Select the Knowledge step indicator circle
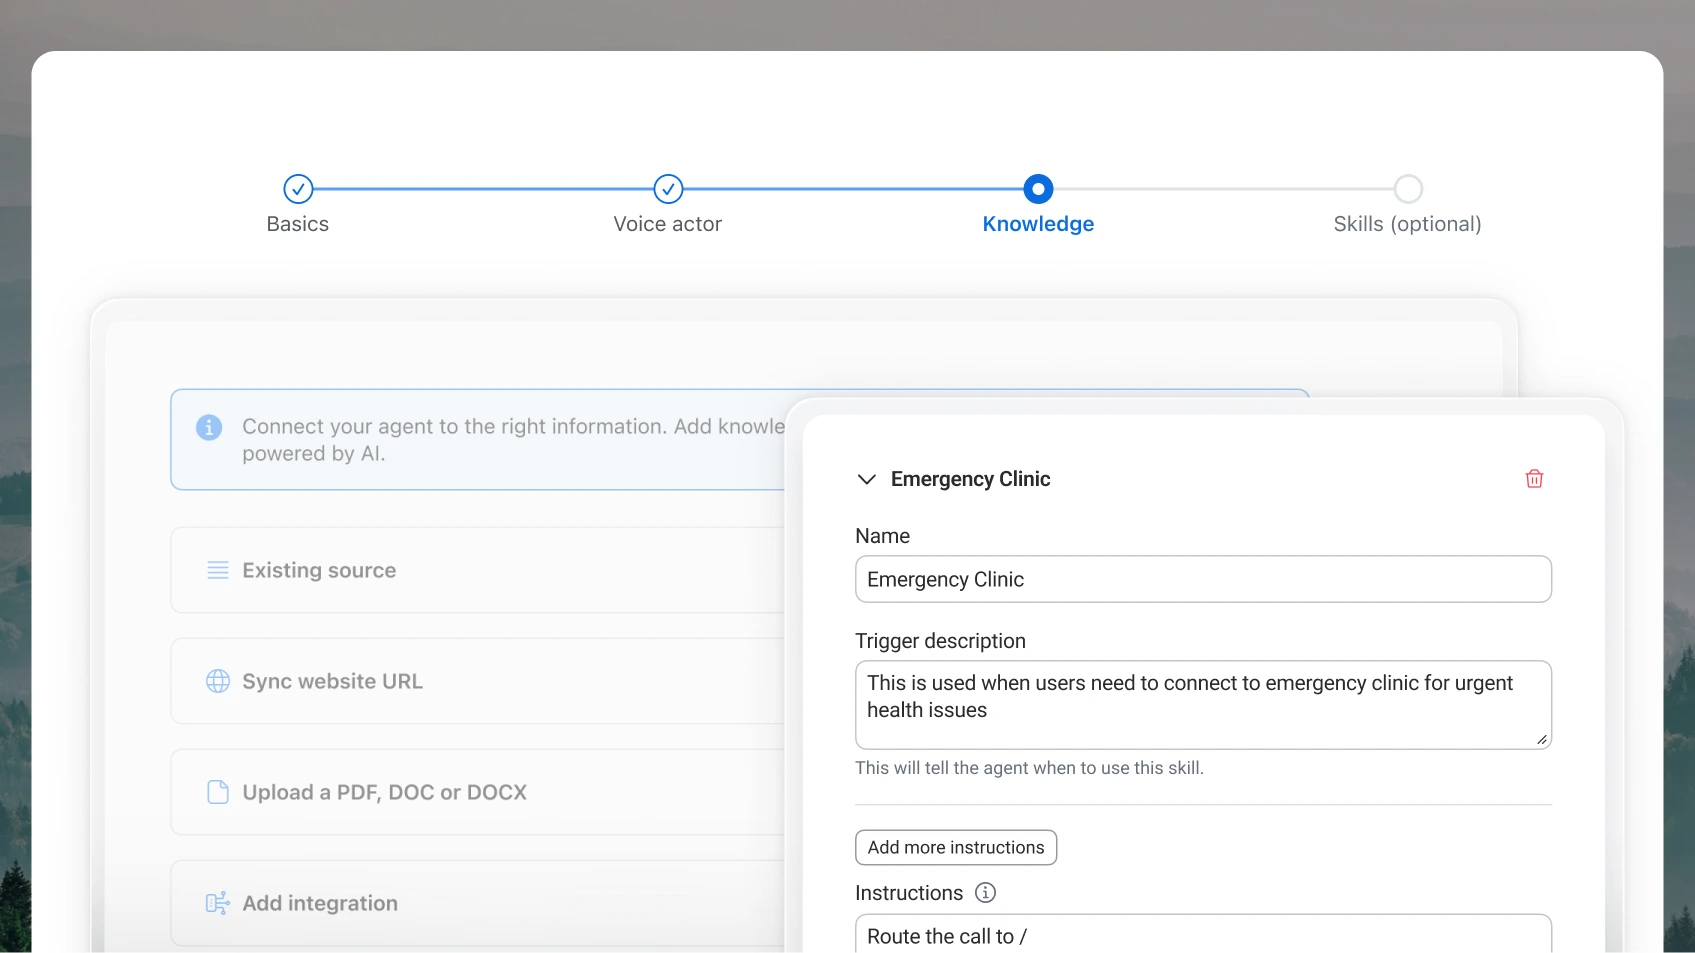 [1038, 189]
